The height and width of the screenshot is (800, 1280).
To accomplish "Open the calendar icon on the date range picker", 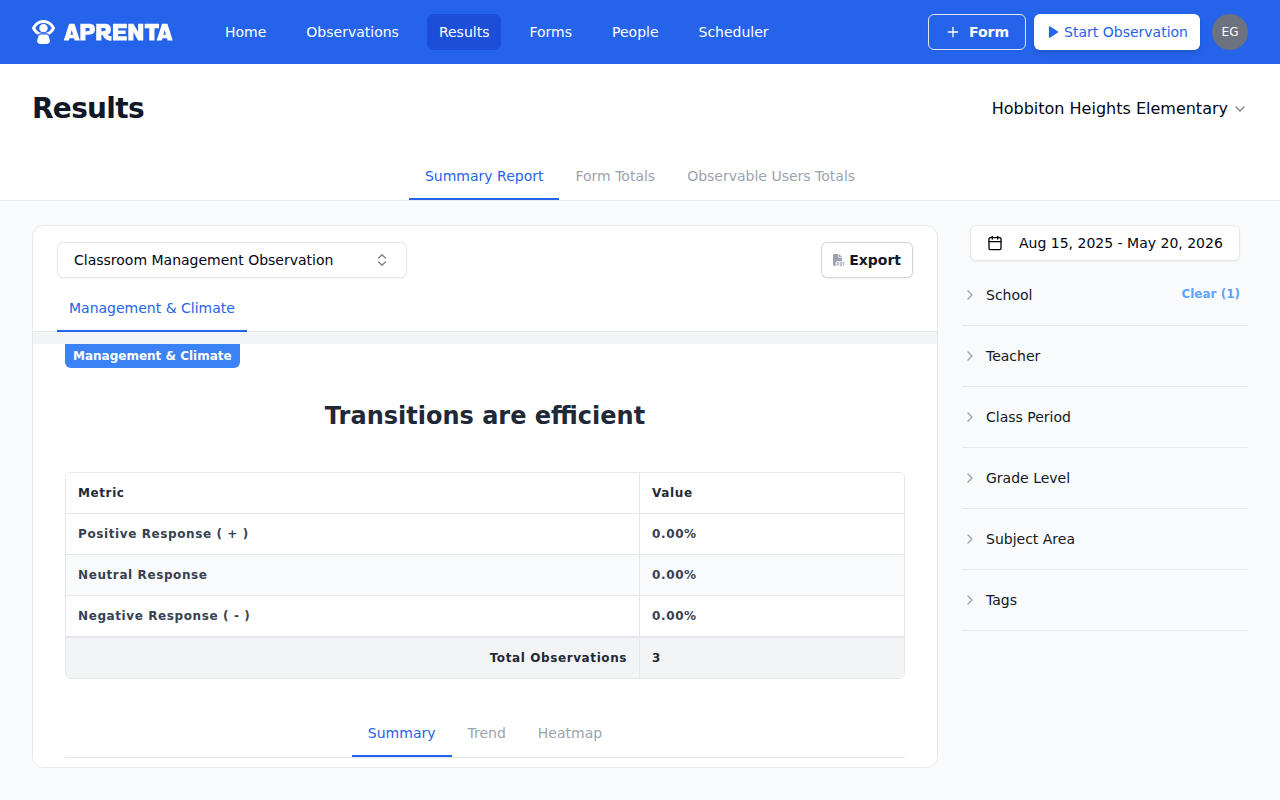I will point(996,242).
